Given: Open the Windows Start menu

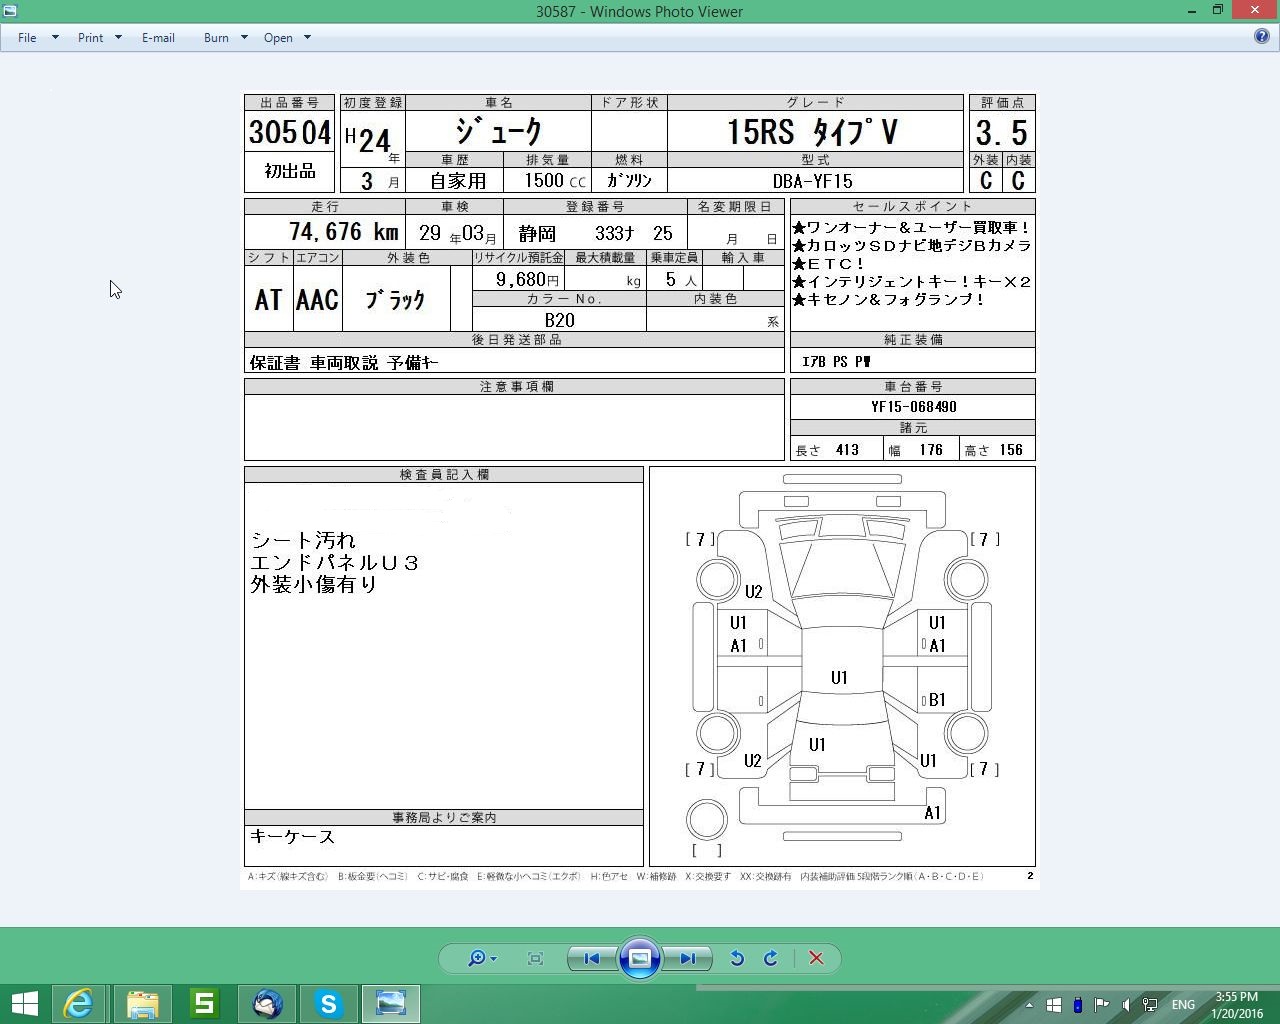Looking at the screenshot, I should 24,1003.
